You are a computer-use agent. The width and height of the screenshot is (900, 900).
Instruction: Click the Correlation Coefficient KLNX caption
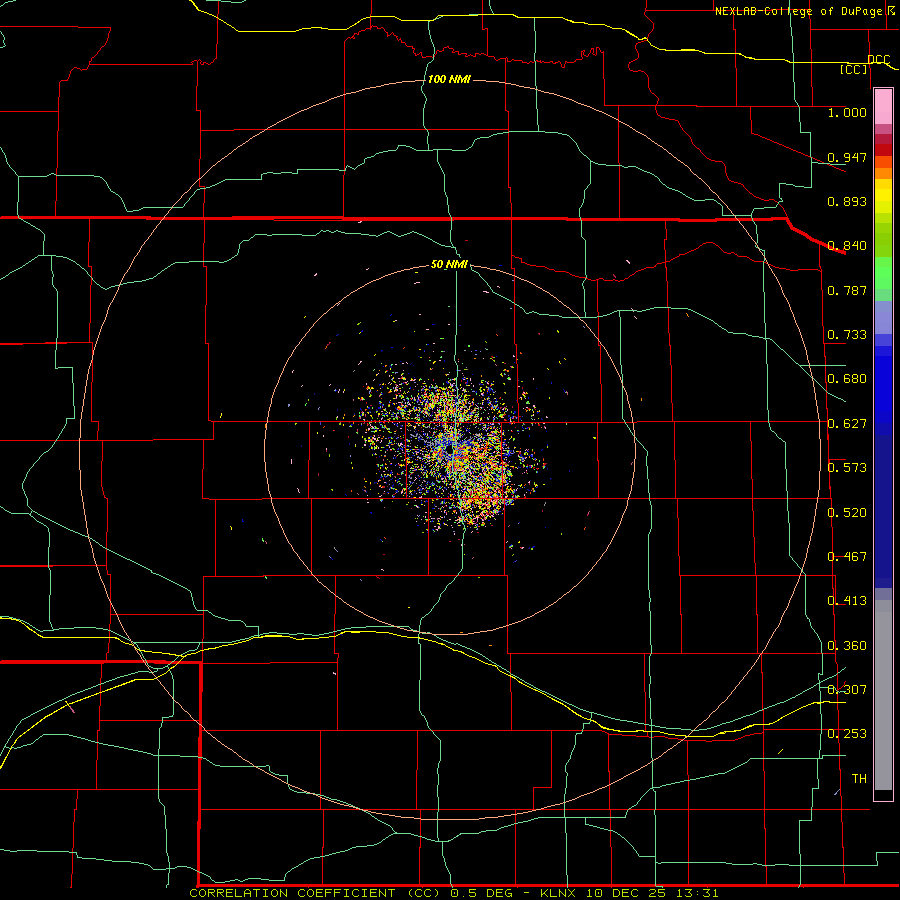pyautogui.click(x=454, y=893)
